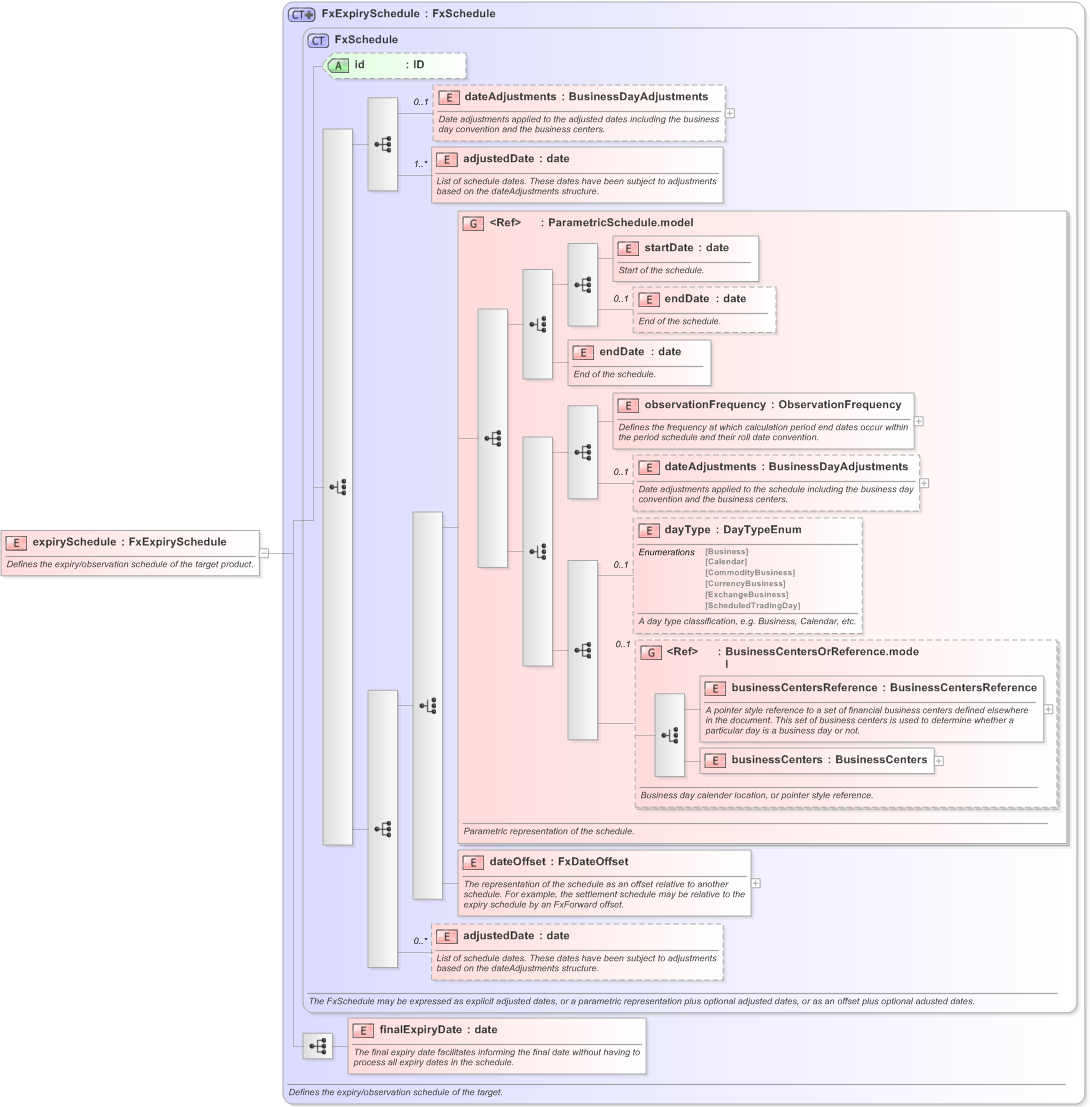Viewport: 1090px width, 1107px height.
Task: Select the [Calendar] enumeration value
Action: 726,562
